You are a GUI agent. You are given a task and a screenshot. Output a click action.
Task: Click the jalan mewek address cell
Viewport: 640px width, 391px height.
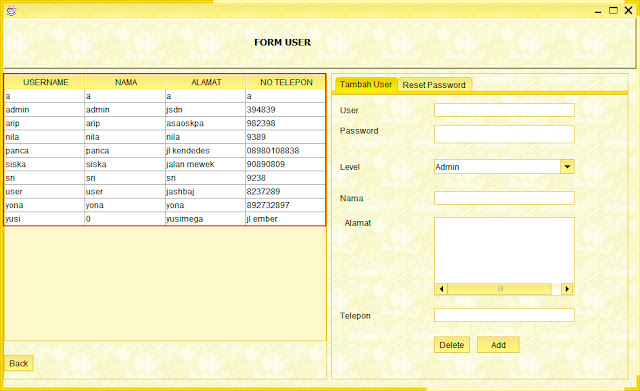point(205,164)
